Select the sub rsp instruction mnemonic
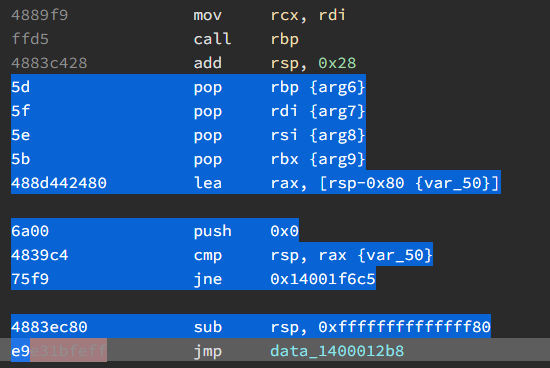Screen dimensions: 550x368 coord(208,327)
